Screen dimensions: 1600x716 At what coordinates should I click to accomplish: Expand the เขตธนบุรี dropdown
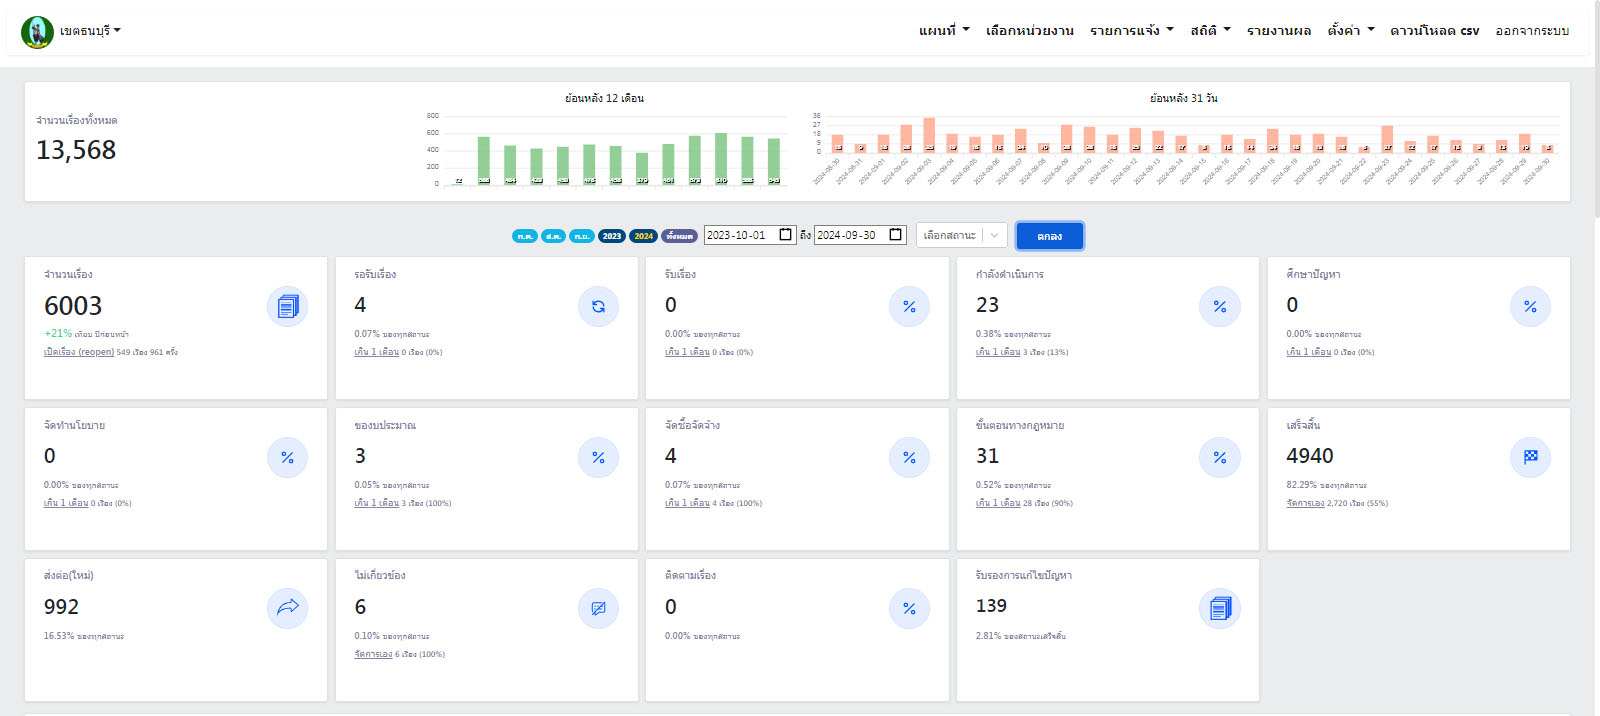coord(90,31)
